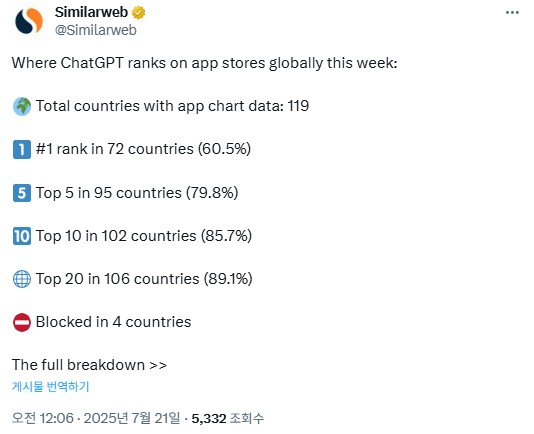Click the 게시물 번역하기 translate link

pos(50,386)
